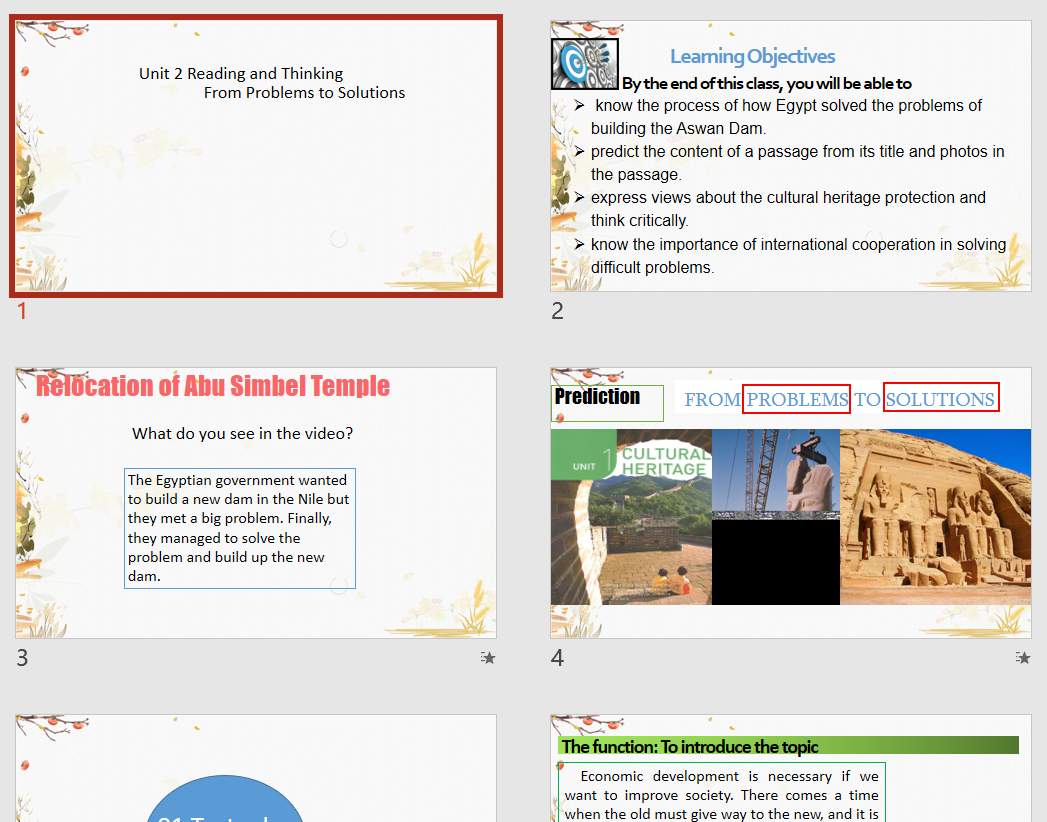Click the target dartboard icon on Learning Objectives slide
The image size is (1047, 822).
tap(584, 64)
